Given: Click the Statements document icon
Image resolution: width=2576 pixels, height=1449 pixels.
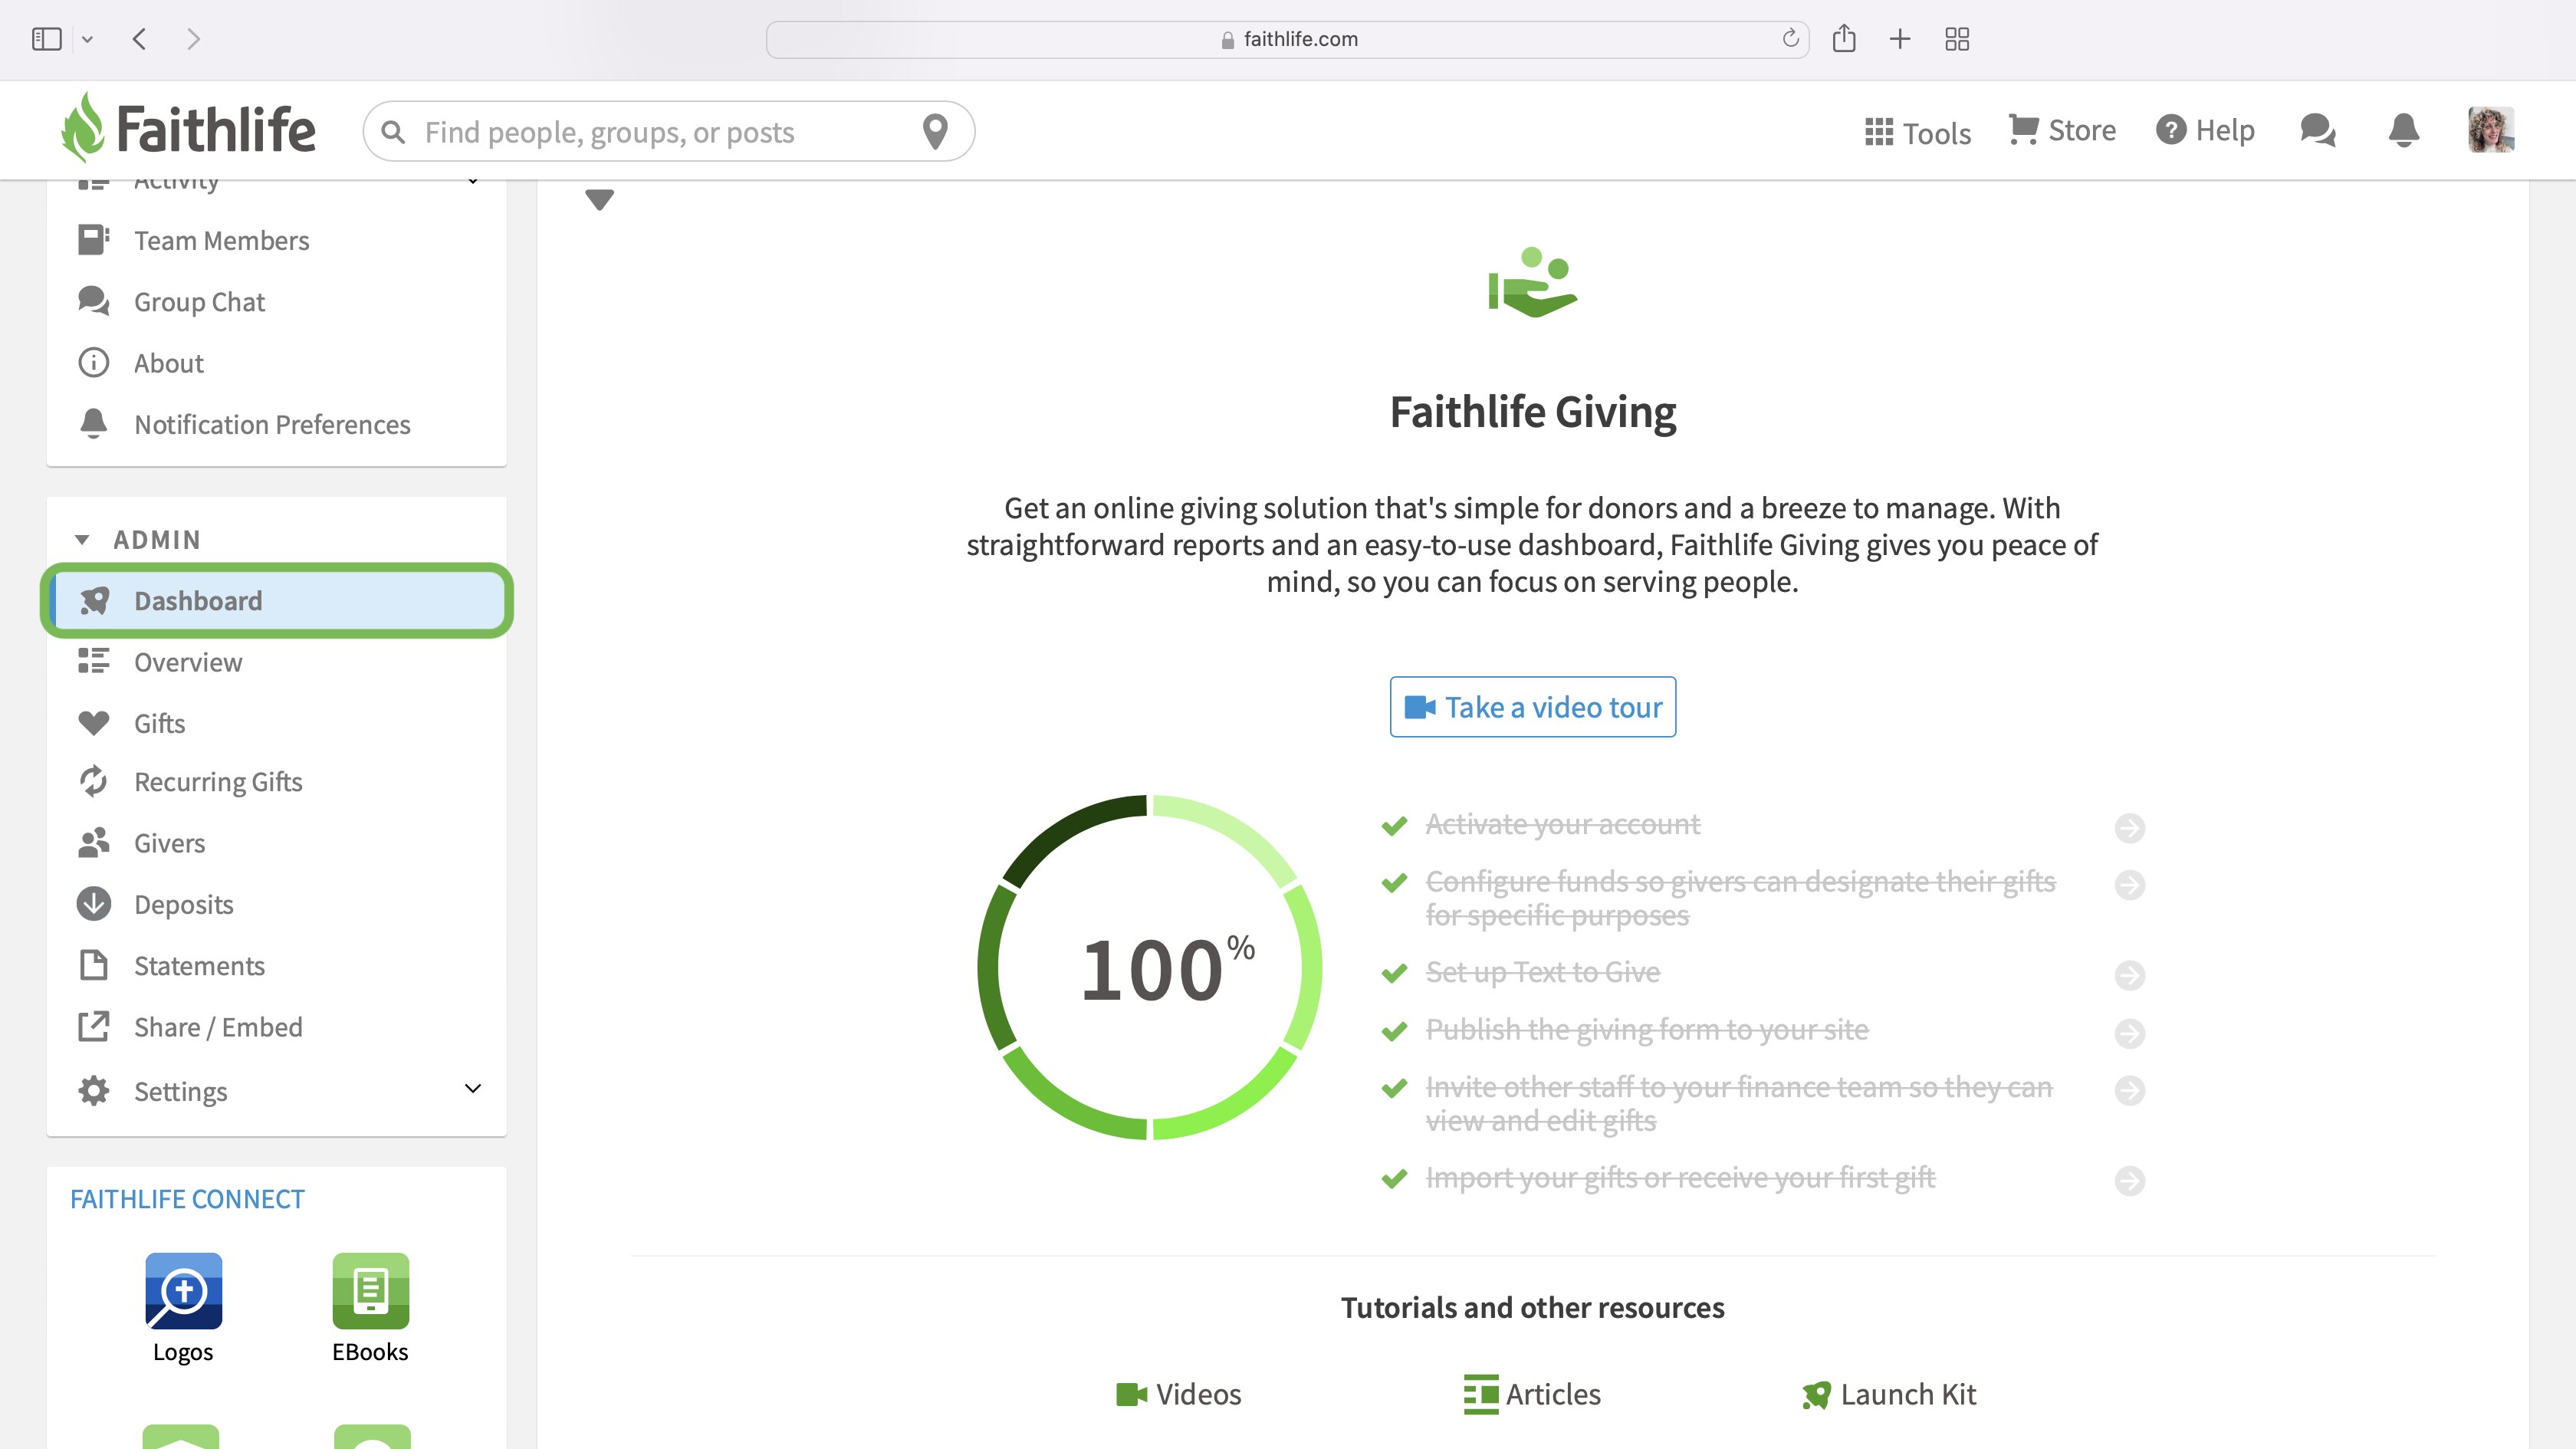Looking at the screenshot, I should [94, 965].
